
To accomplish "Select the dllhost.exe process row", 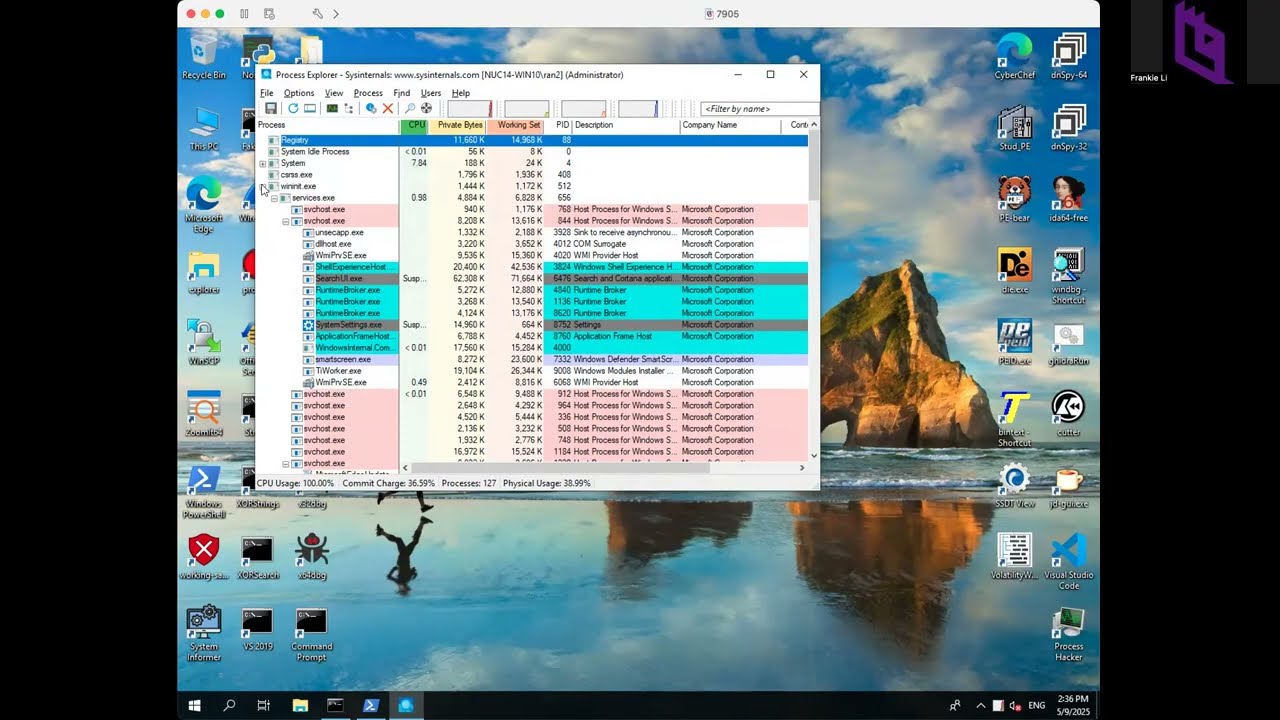I will (x=532, y=244).
